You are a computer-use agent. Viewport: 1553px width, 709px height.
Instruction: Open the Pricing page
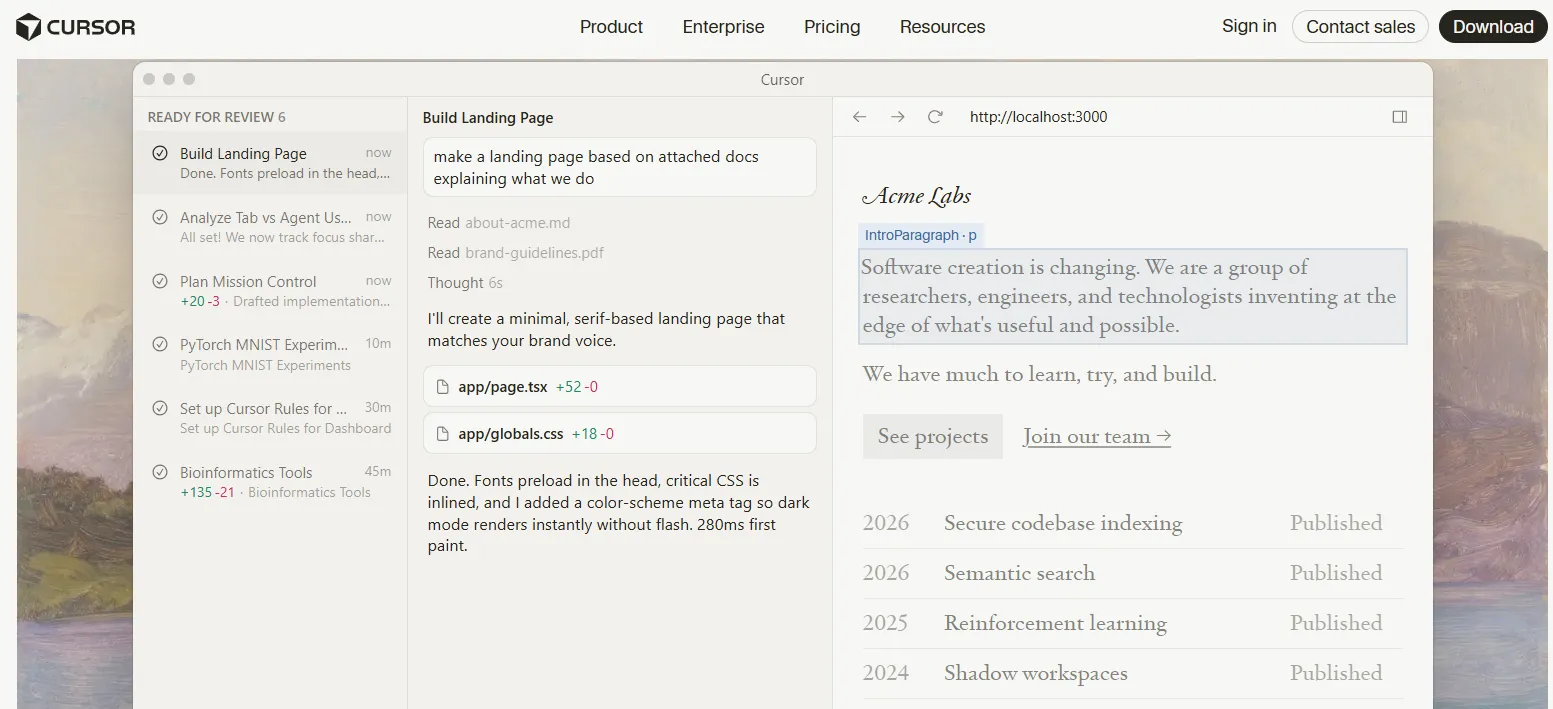pyautogui.click(x=832, y=27)
